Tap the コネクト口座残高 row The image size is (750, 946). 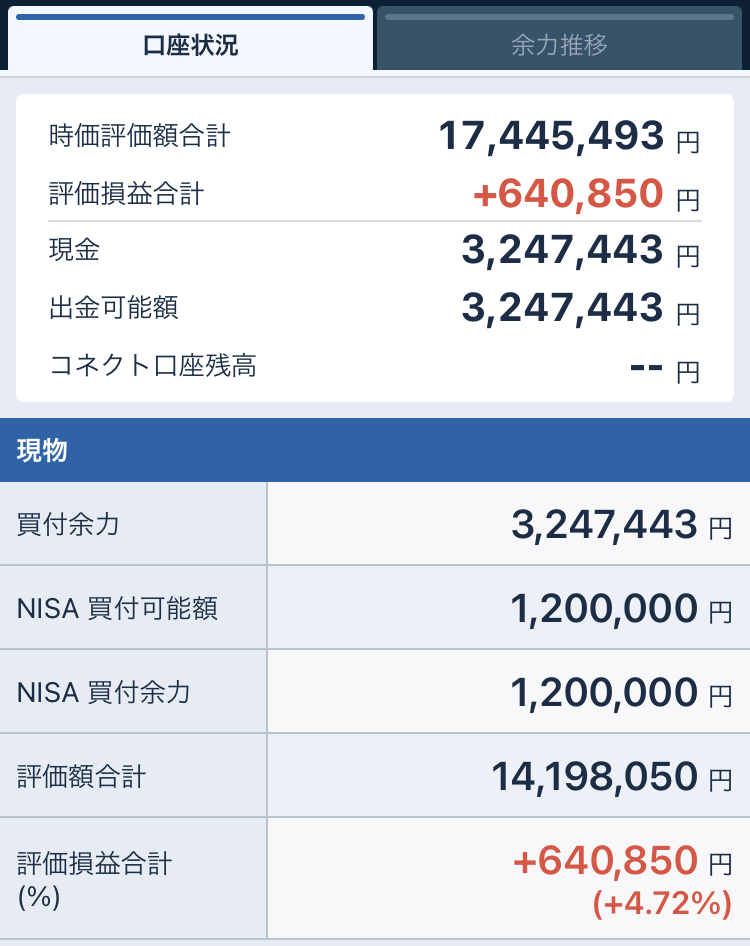click(x=153, y=366)
